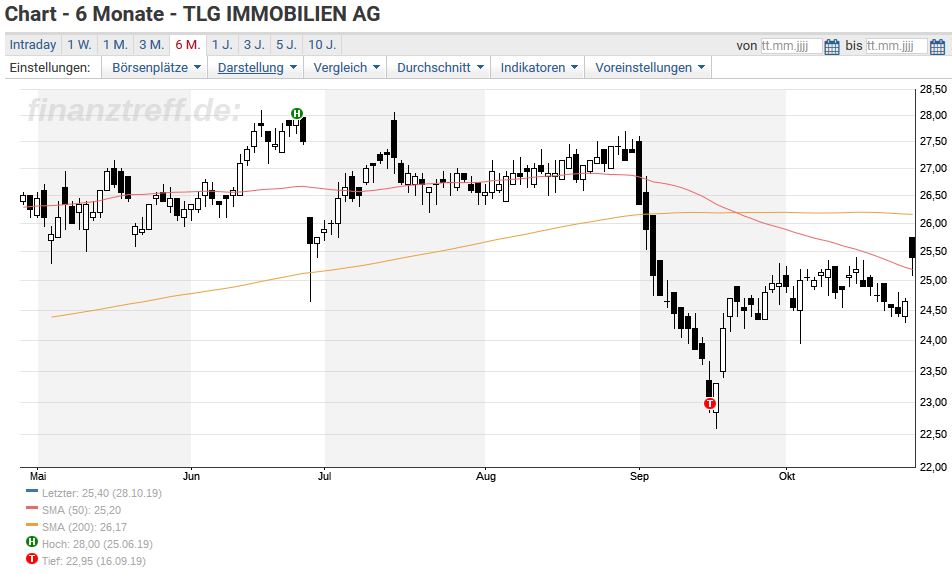Viewport: 952px width, 574px height.
Task: Click the 'Okt' x-axis label
Action: pos(787,476)
